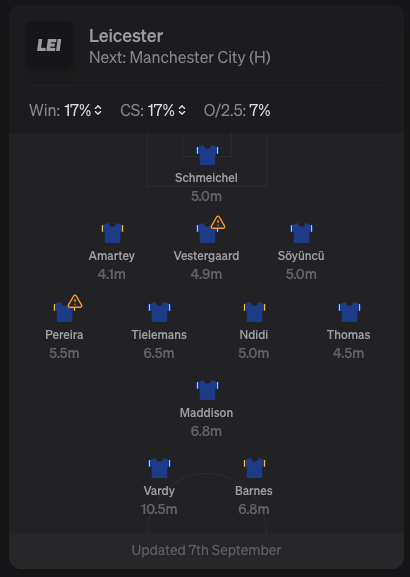This screenshot has height=577, width=410.
Task: Select Thomas' shirt icon
Action: click(349, 312)
